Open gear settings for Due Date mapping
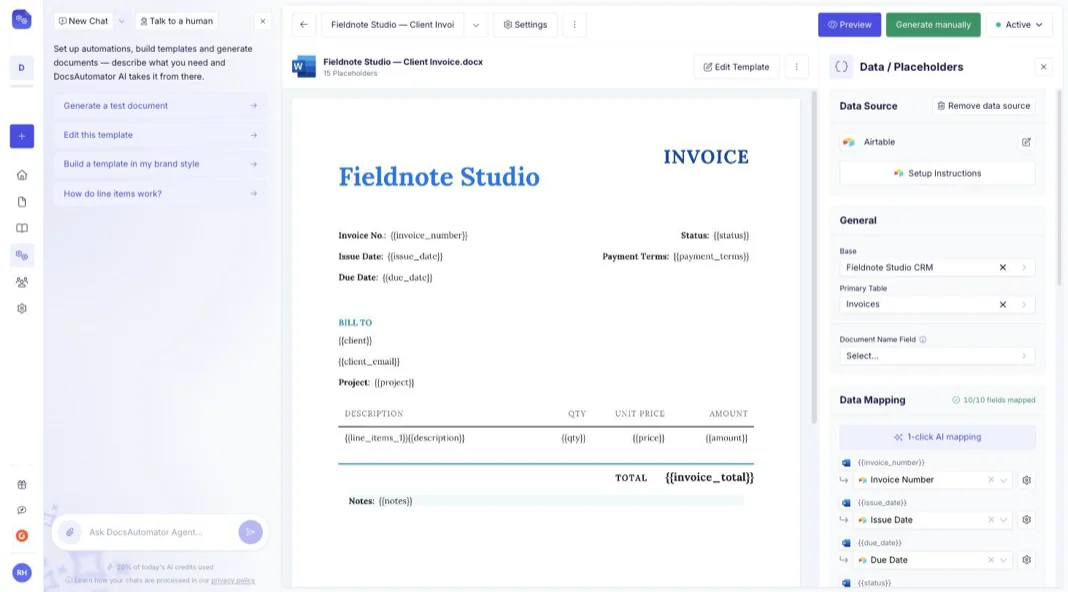 point(1026,560)
